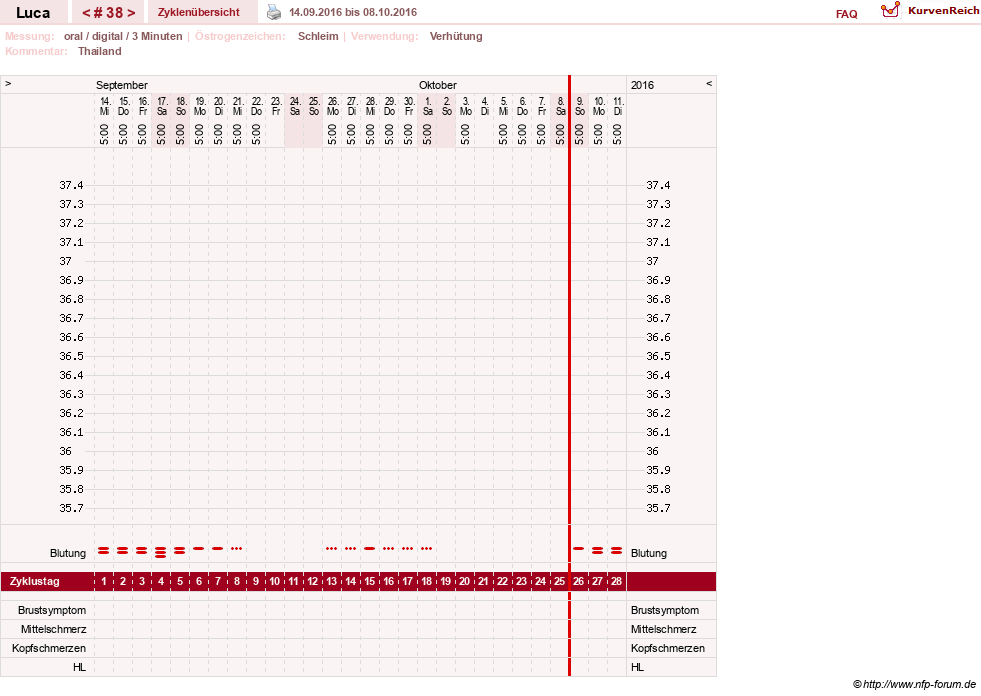
Task: Click the Thailand comment text
Action: (99, 51)
